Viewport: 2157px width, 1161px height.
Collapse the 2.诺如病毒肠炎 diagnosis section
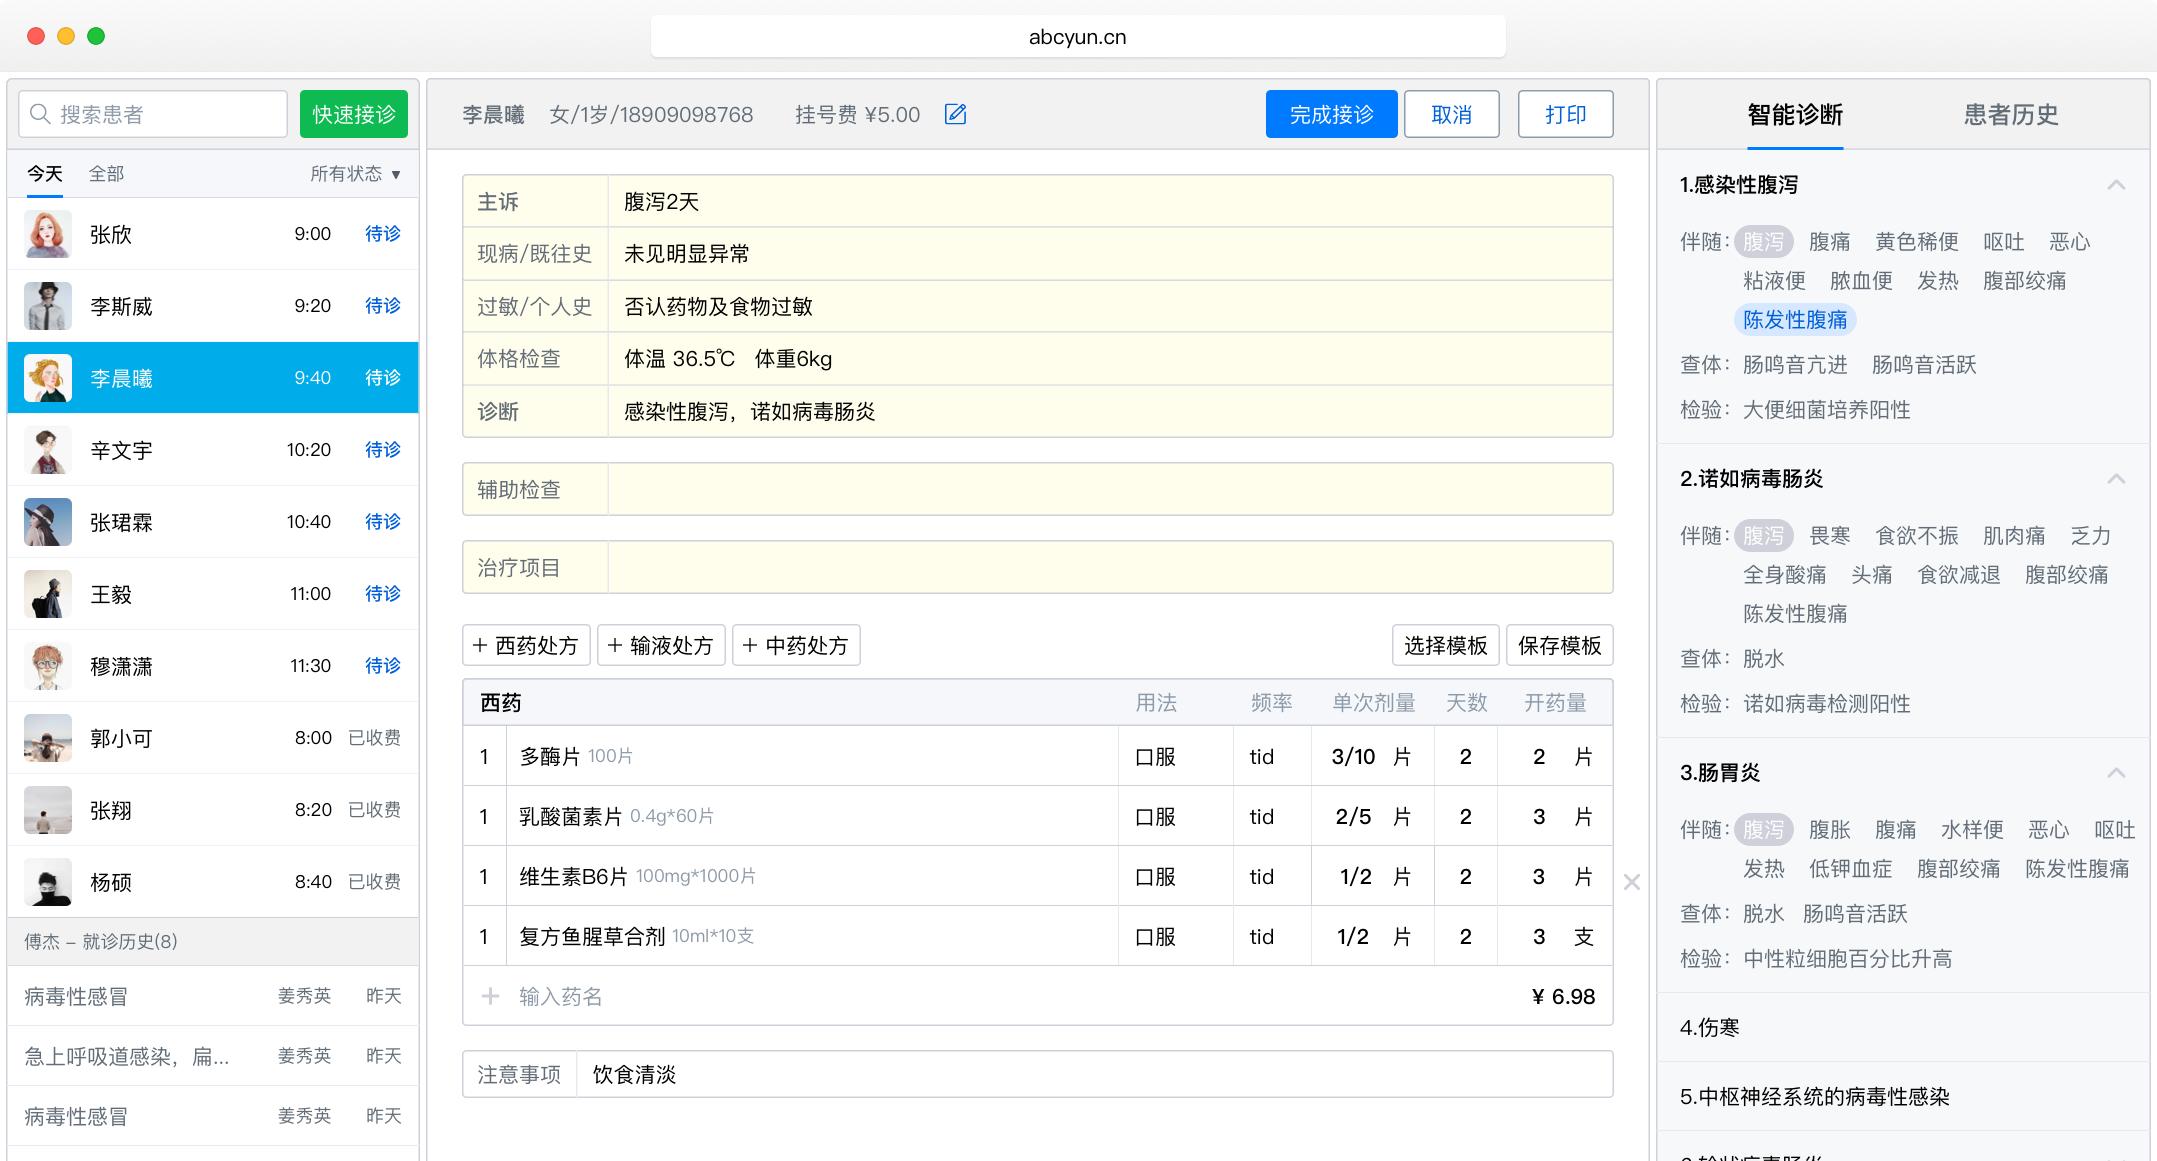coord(2116,479)
